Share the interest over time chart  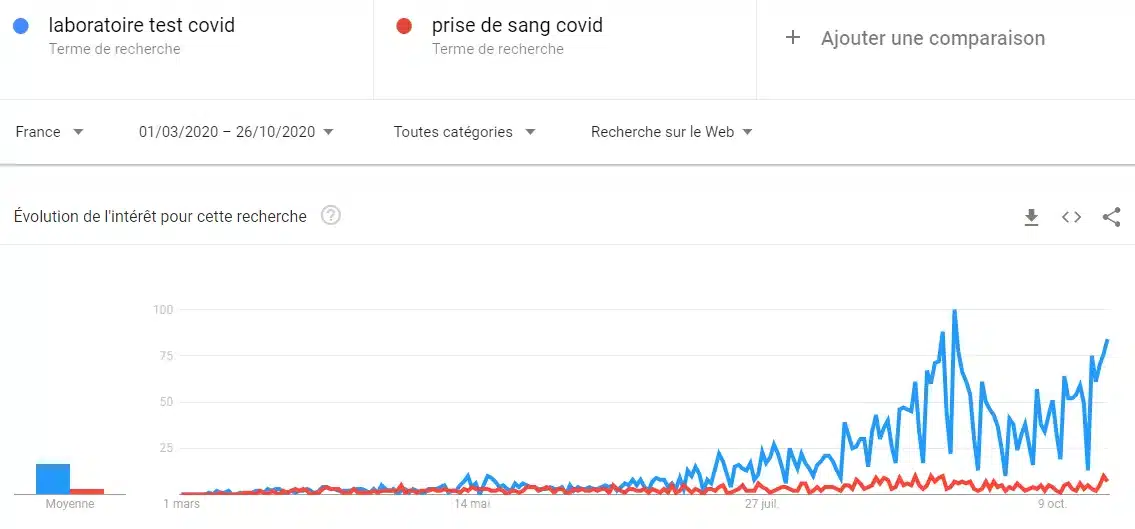click(x=1111, y=217)
